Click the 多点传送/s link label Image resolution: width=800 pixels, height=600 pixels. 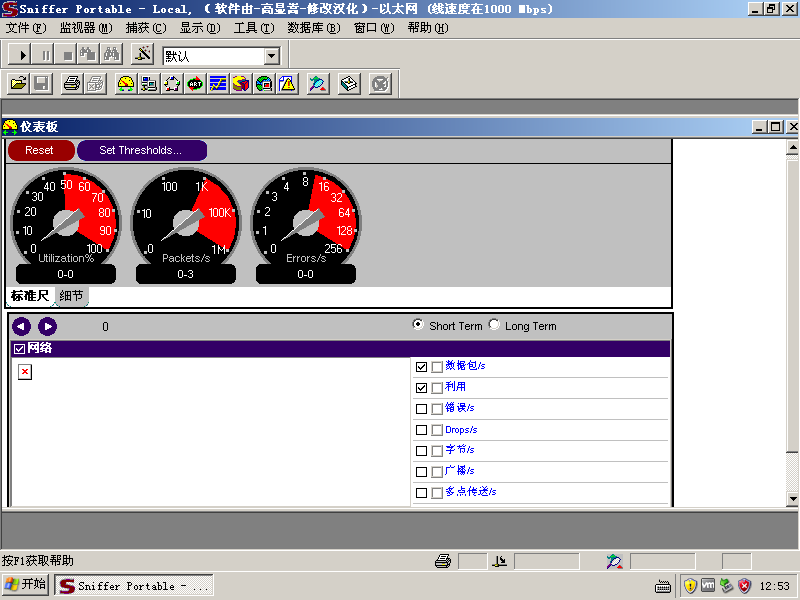point(470,492)
